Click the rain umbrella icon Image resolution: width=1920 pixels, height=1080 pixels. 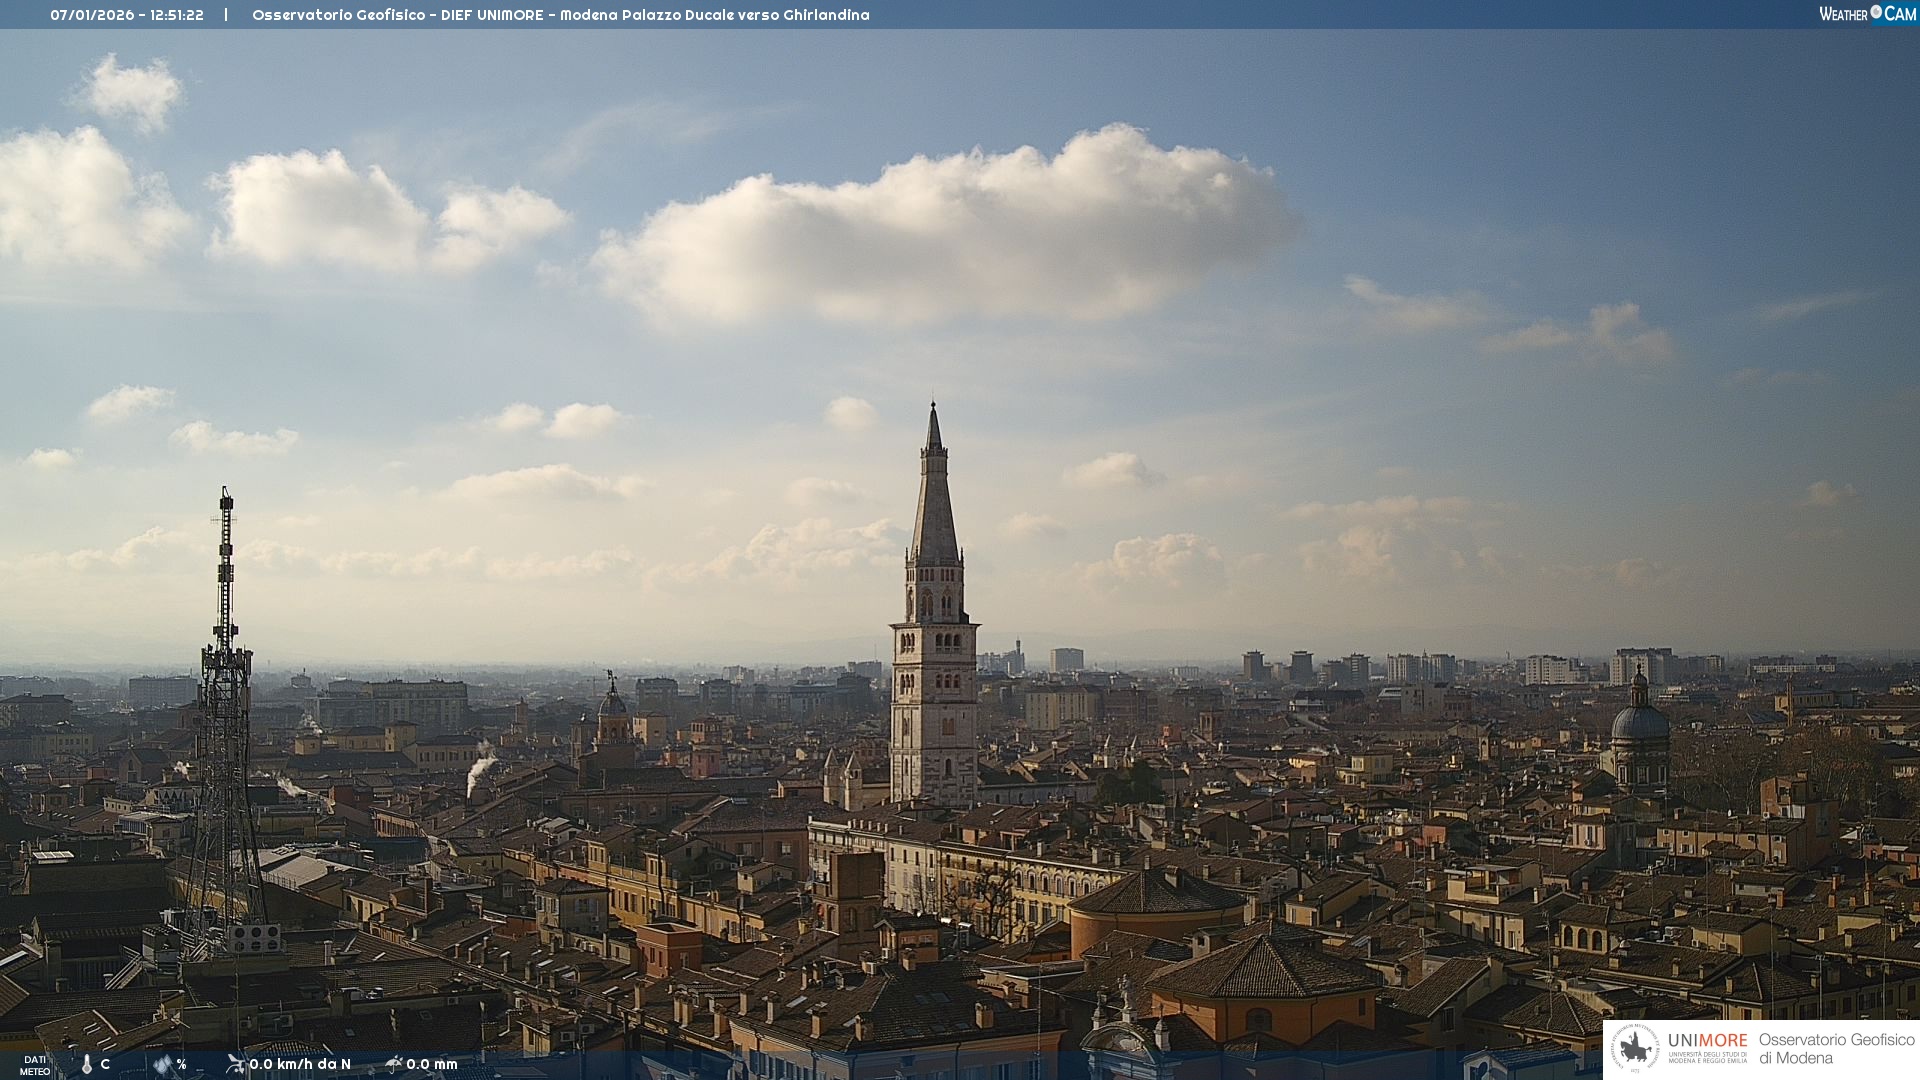[x=394, y=1064]
